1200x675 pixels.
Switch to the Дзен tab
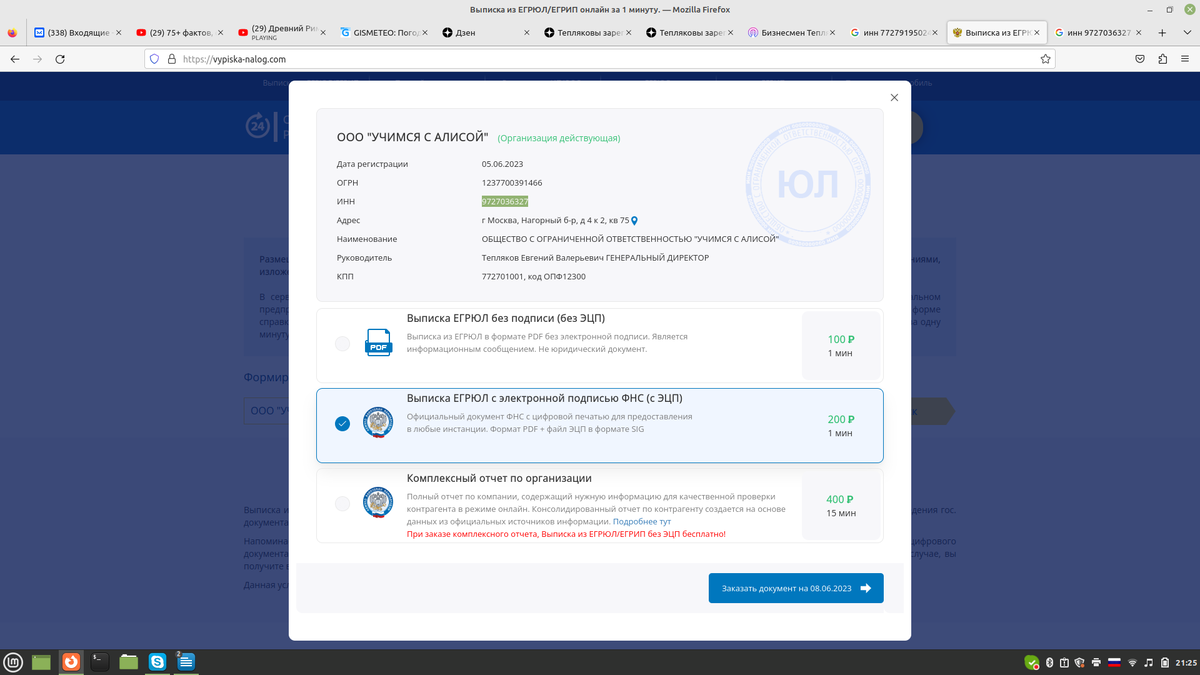pyautogui.click(x=484, y=32)
